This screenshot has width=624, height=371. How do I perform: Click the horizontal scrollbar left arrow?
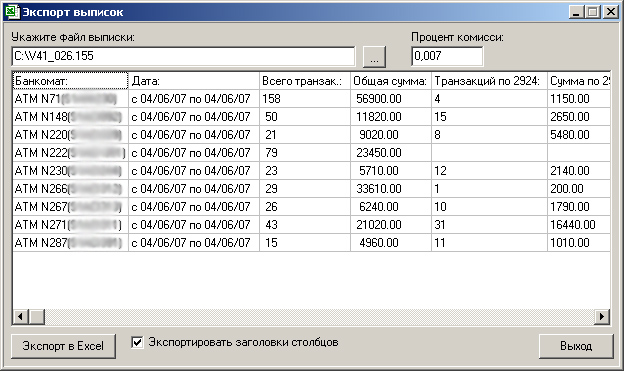[21, 317]
